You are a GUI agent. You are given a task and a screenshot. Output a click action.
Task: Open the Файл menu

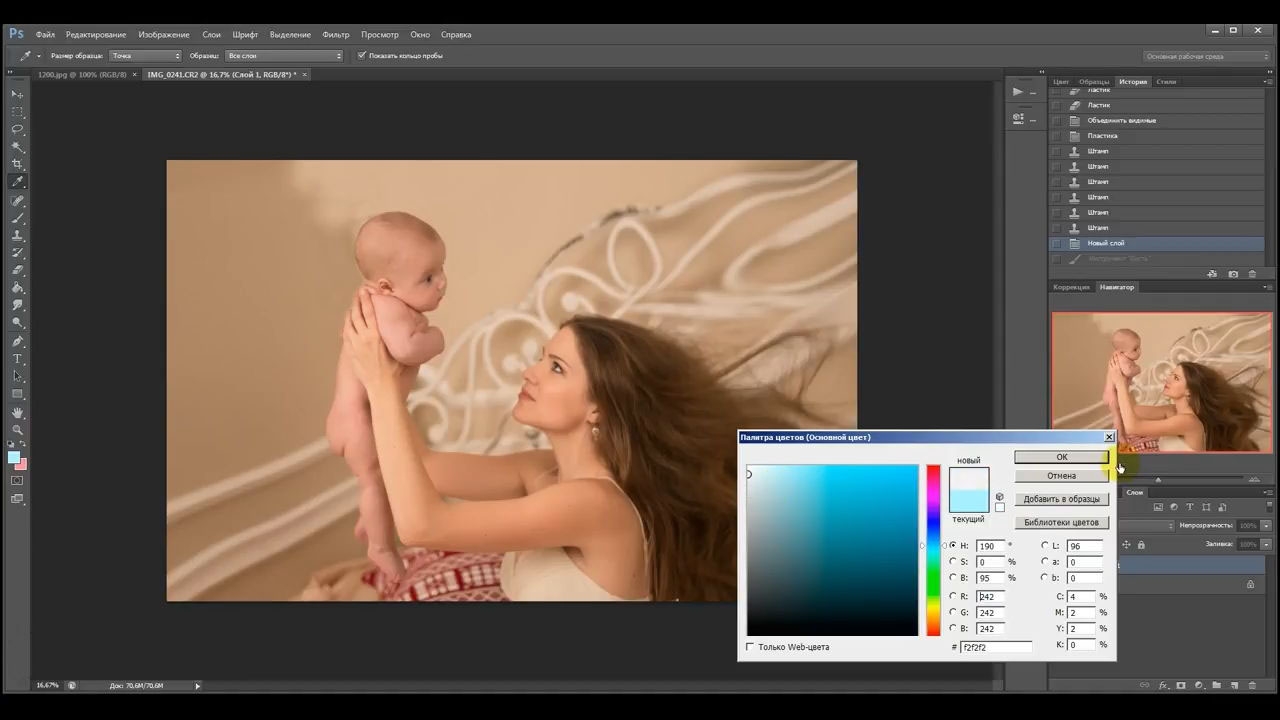click(x=45, y=35)
